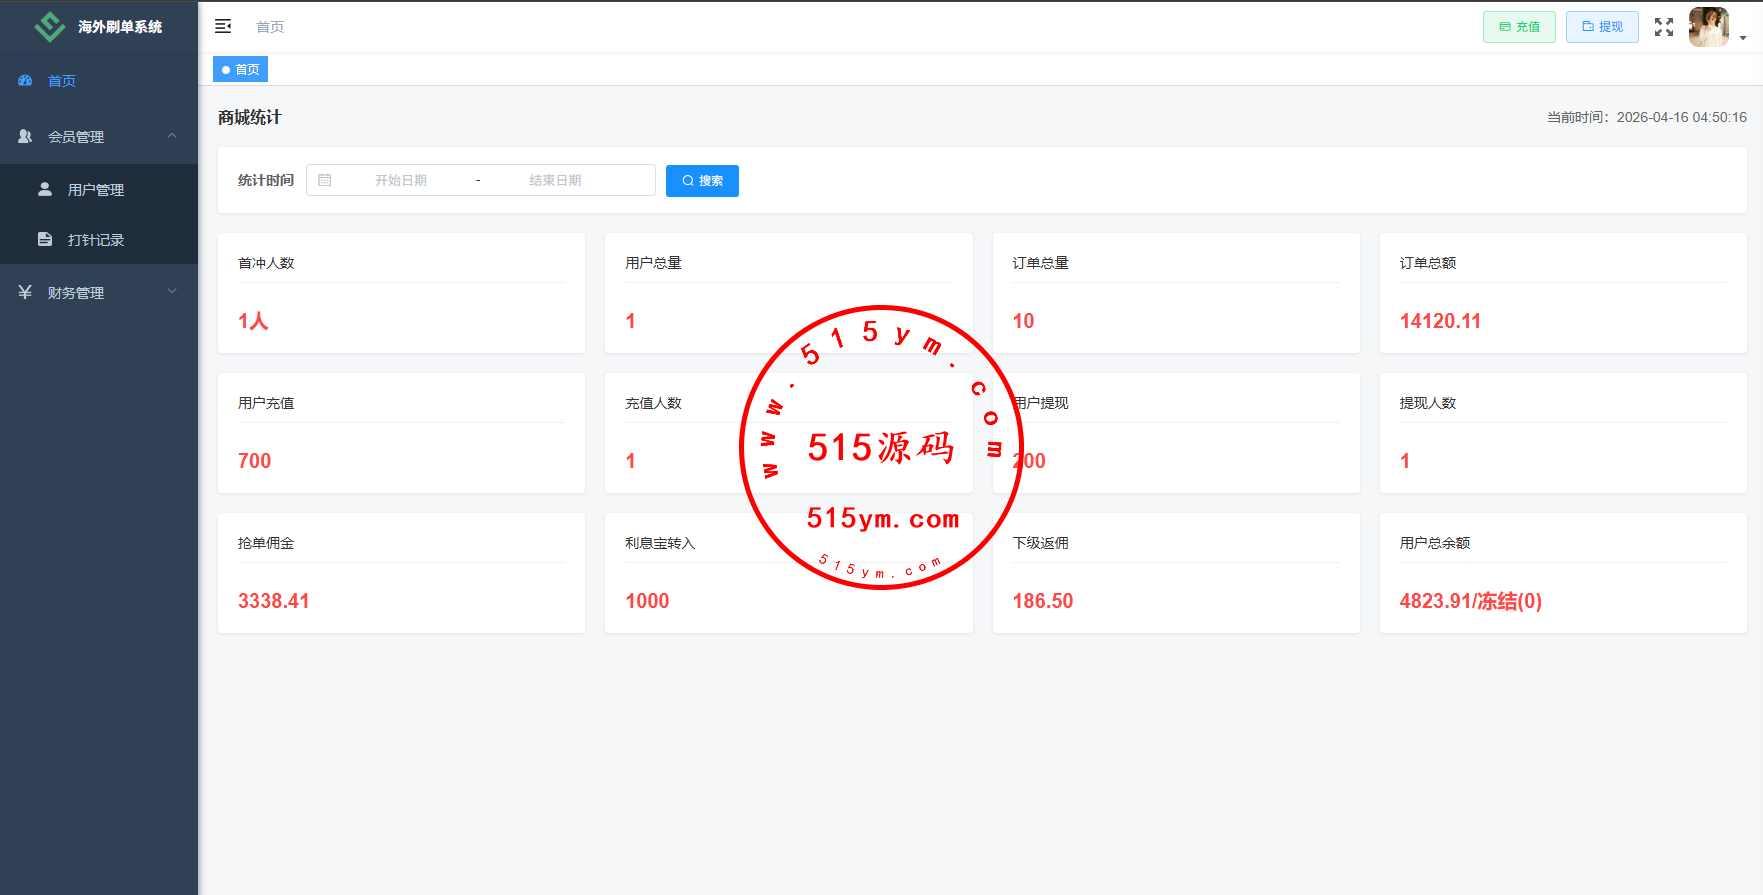Open the user avatar profile picture

[1708, 27]
